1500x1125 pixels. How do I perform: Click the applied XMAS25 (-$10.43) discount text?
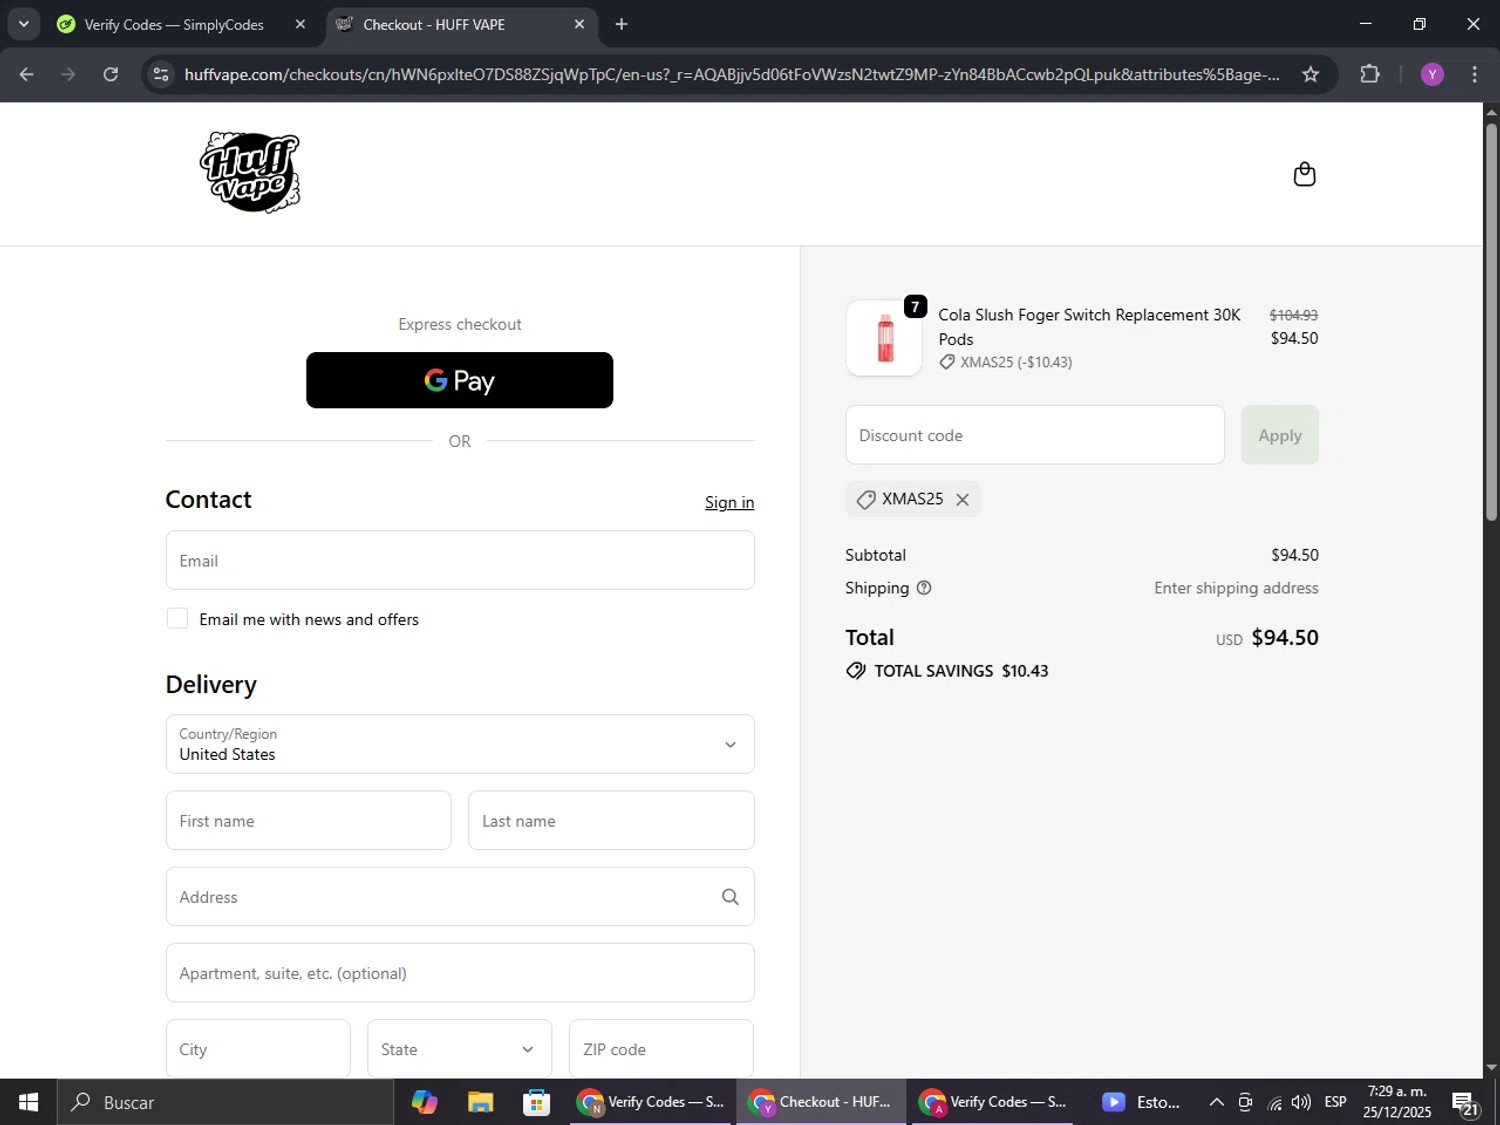1016,362
